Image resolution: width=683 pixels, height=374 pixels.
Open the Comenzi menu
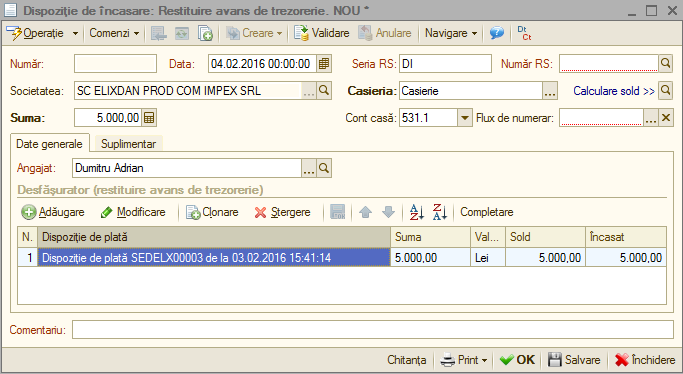114,33
